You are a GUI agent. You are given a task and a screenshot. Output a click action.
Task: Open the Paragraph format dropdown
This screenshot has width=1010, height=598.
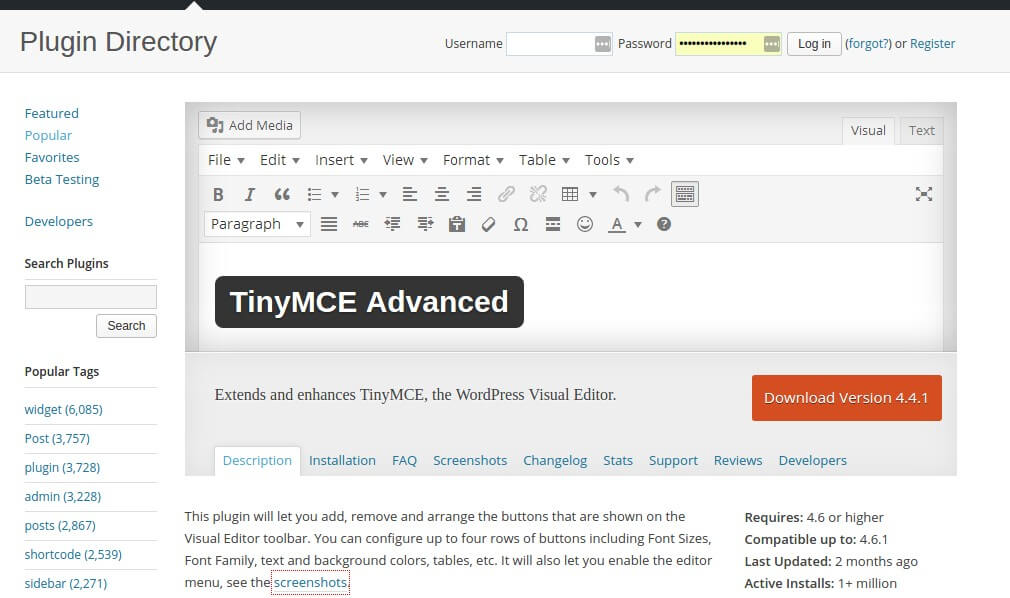click(x=258, y=224)
